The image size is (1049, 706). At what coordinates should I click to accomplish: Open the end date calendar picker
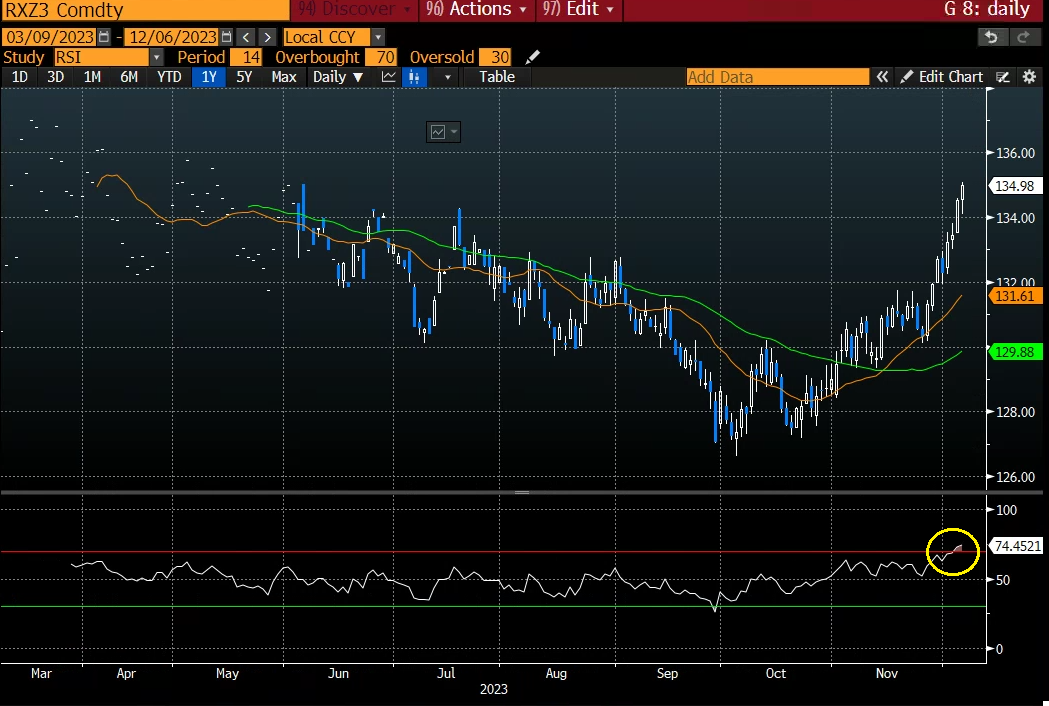(x=227, y=37)
